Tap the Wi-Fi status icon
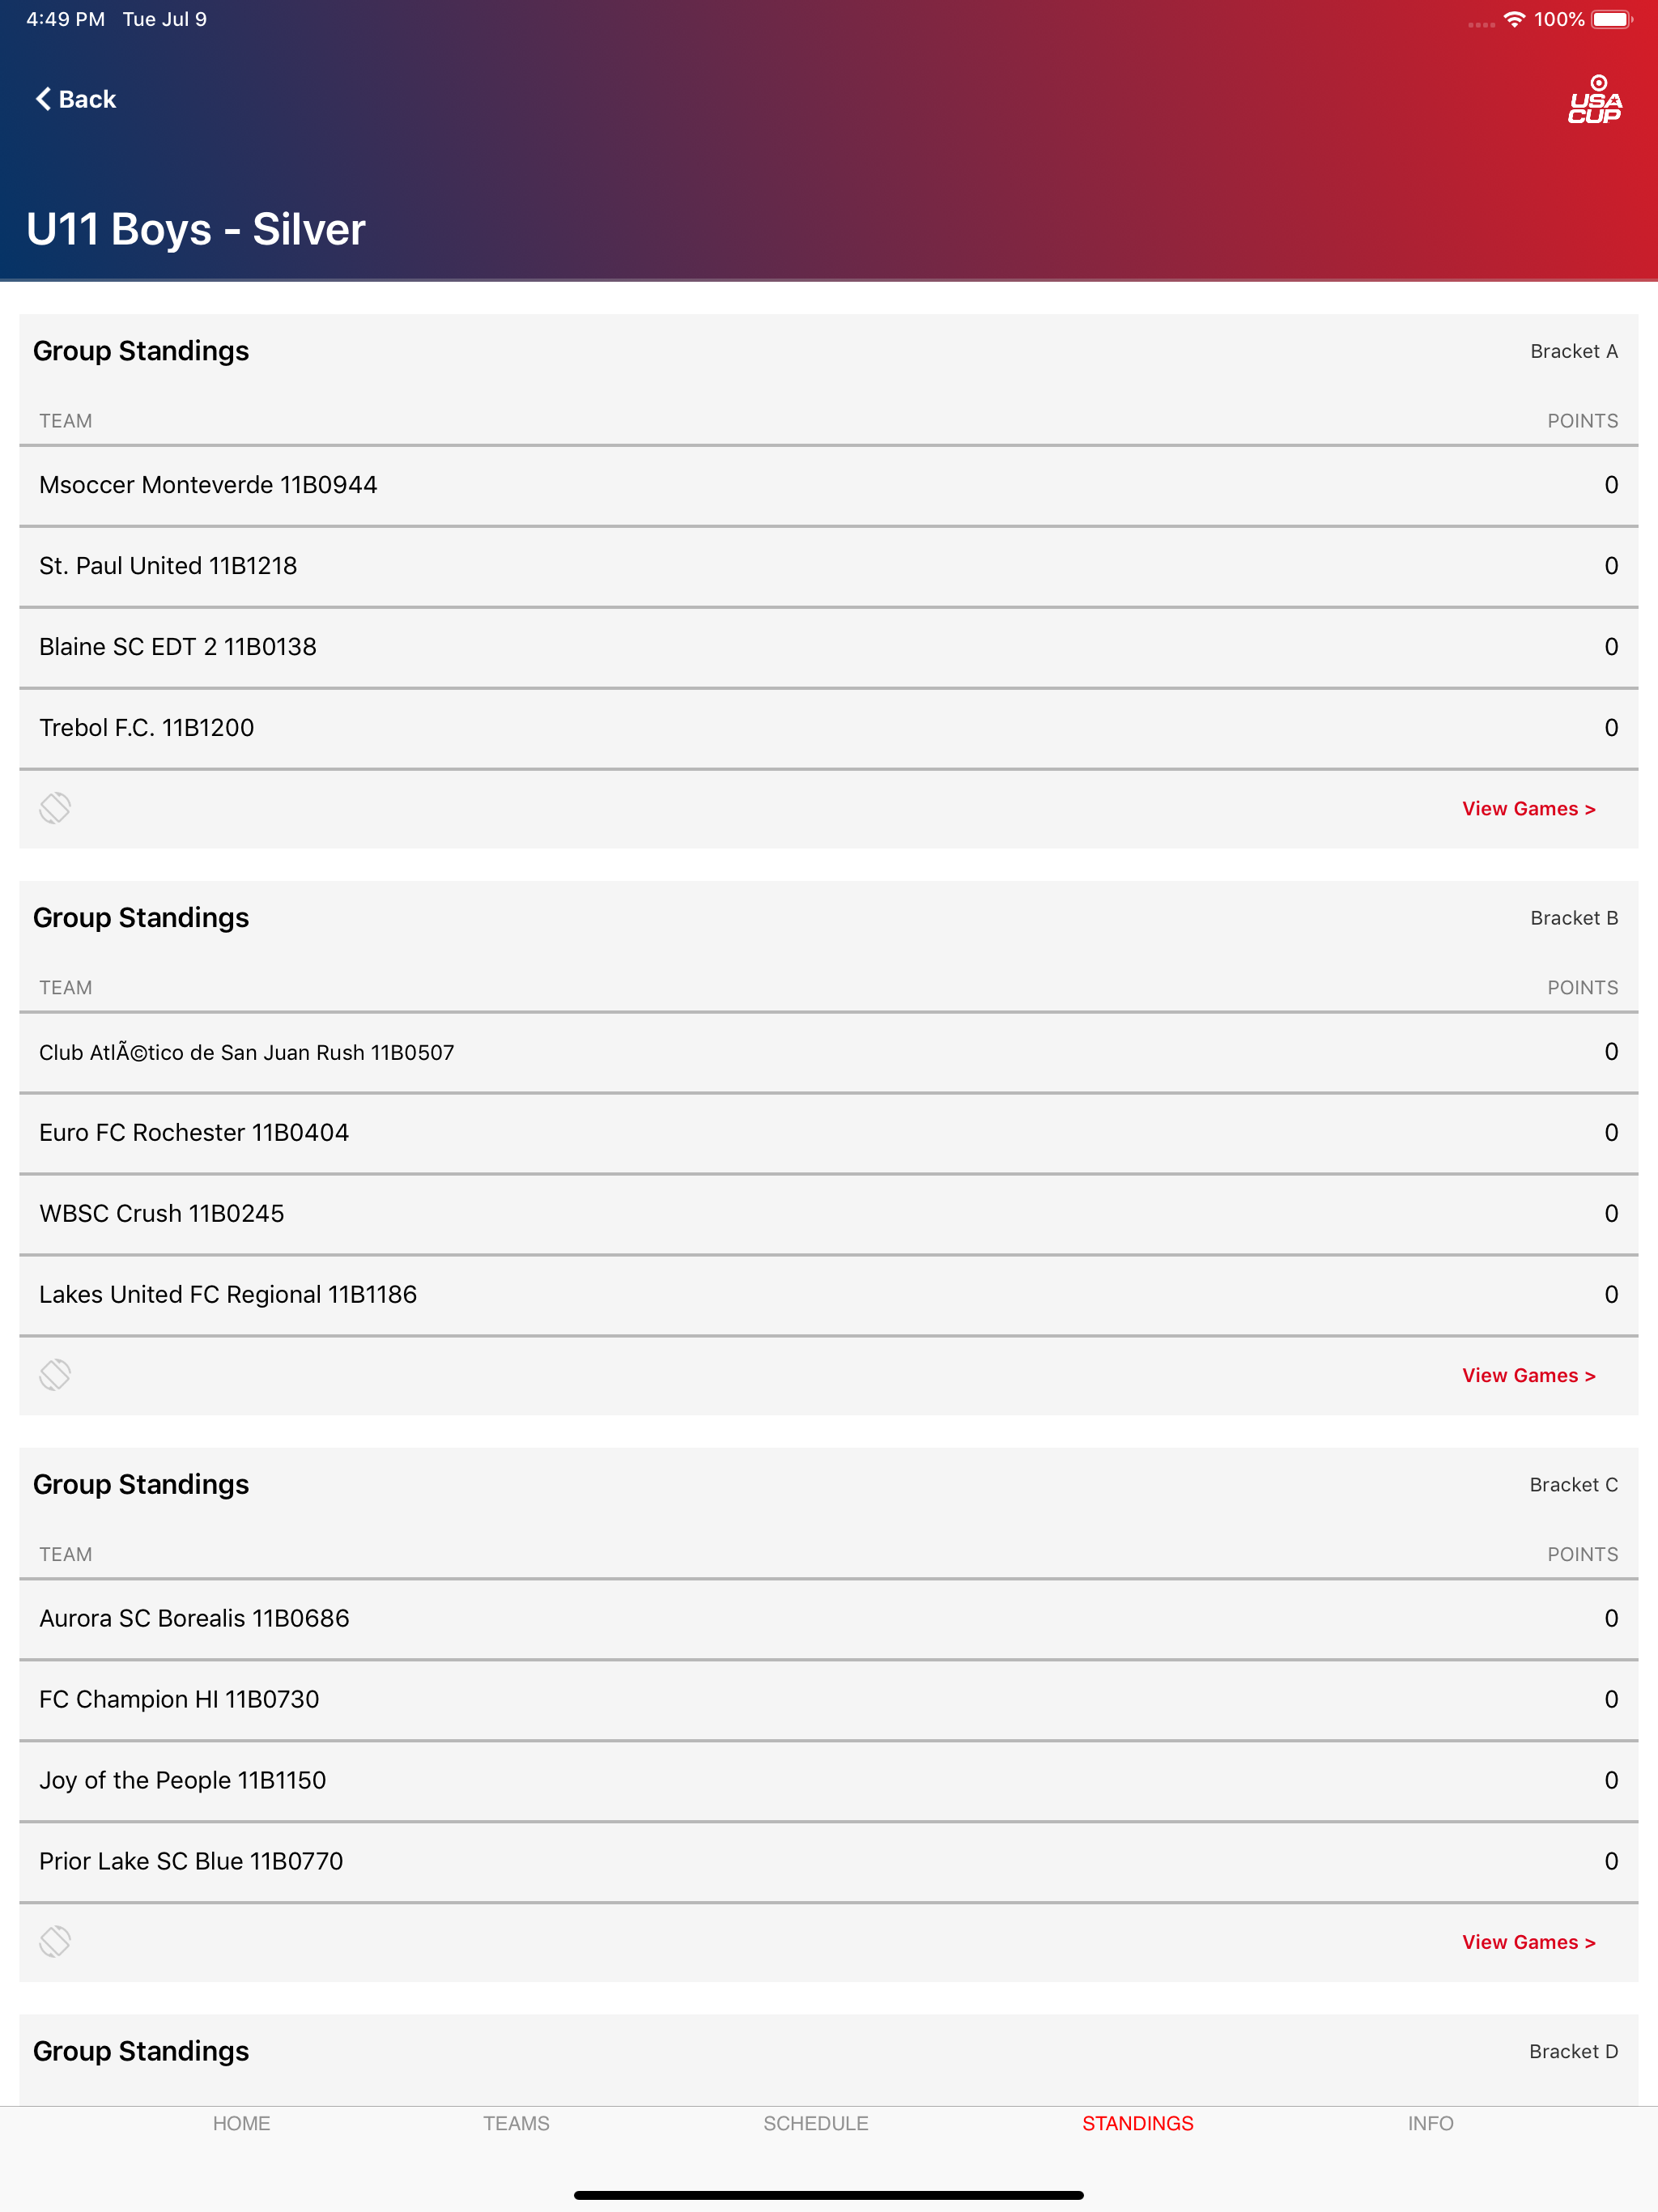The width and height of the screenshot is (1658, 2212). click(x=1514, y=19)
